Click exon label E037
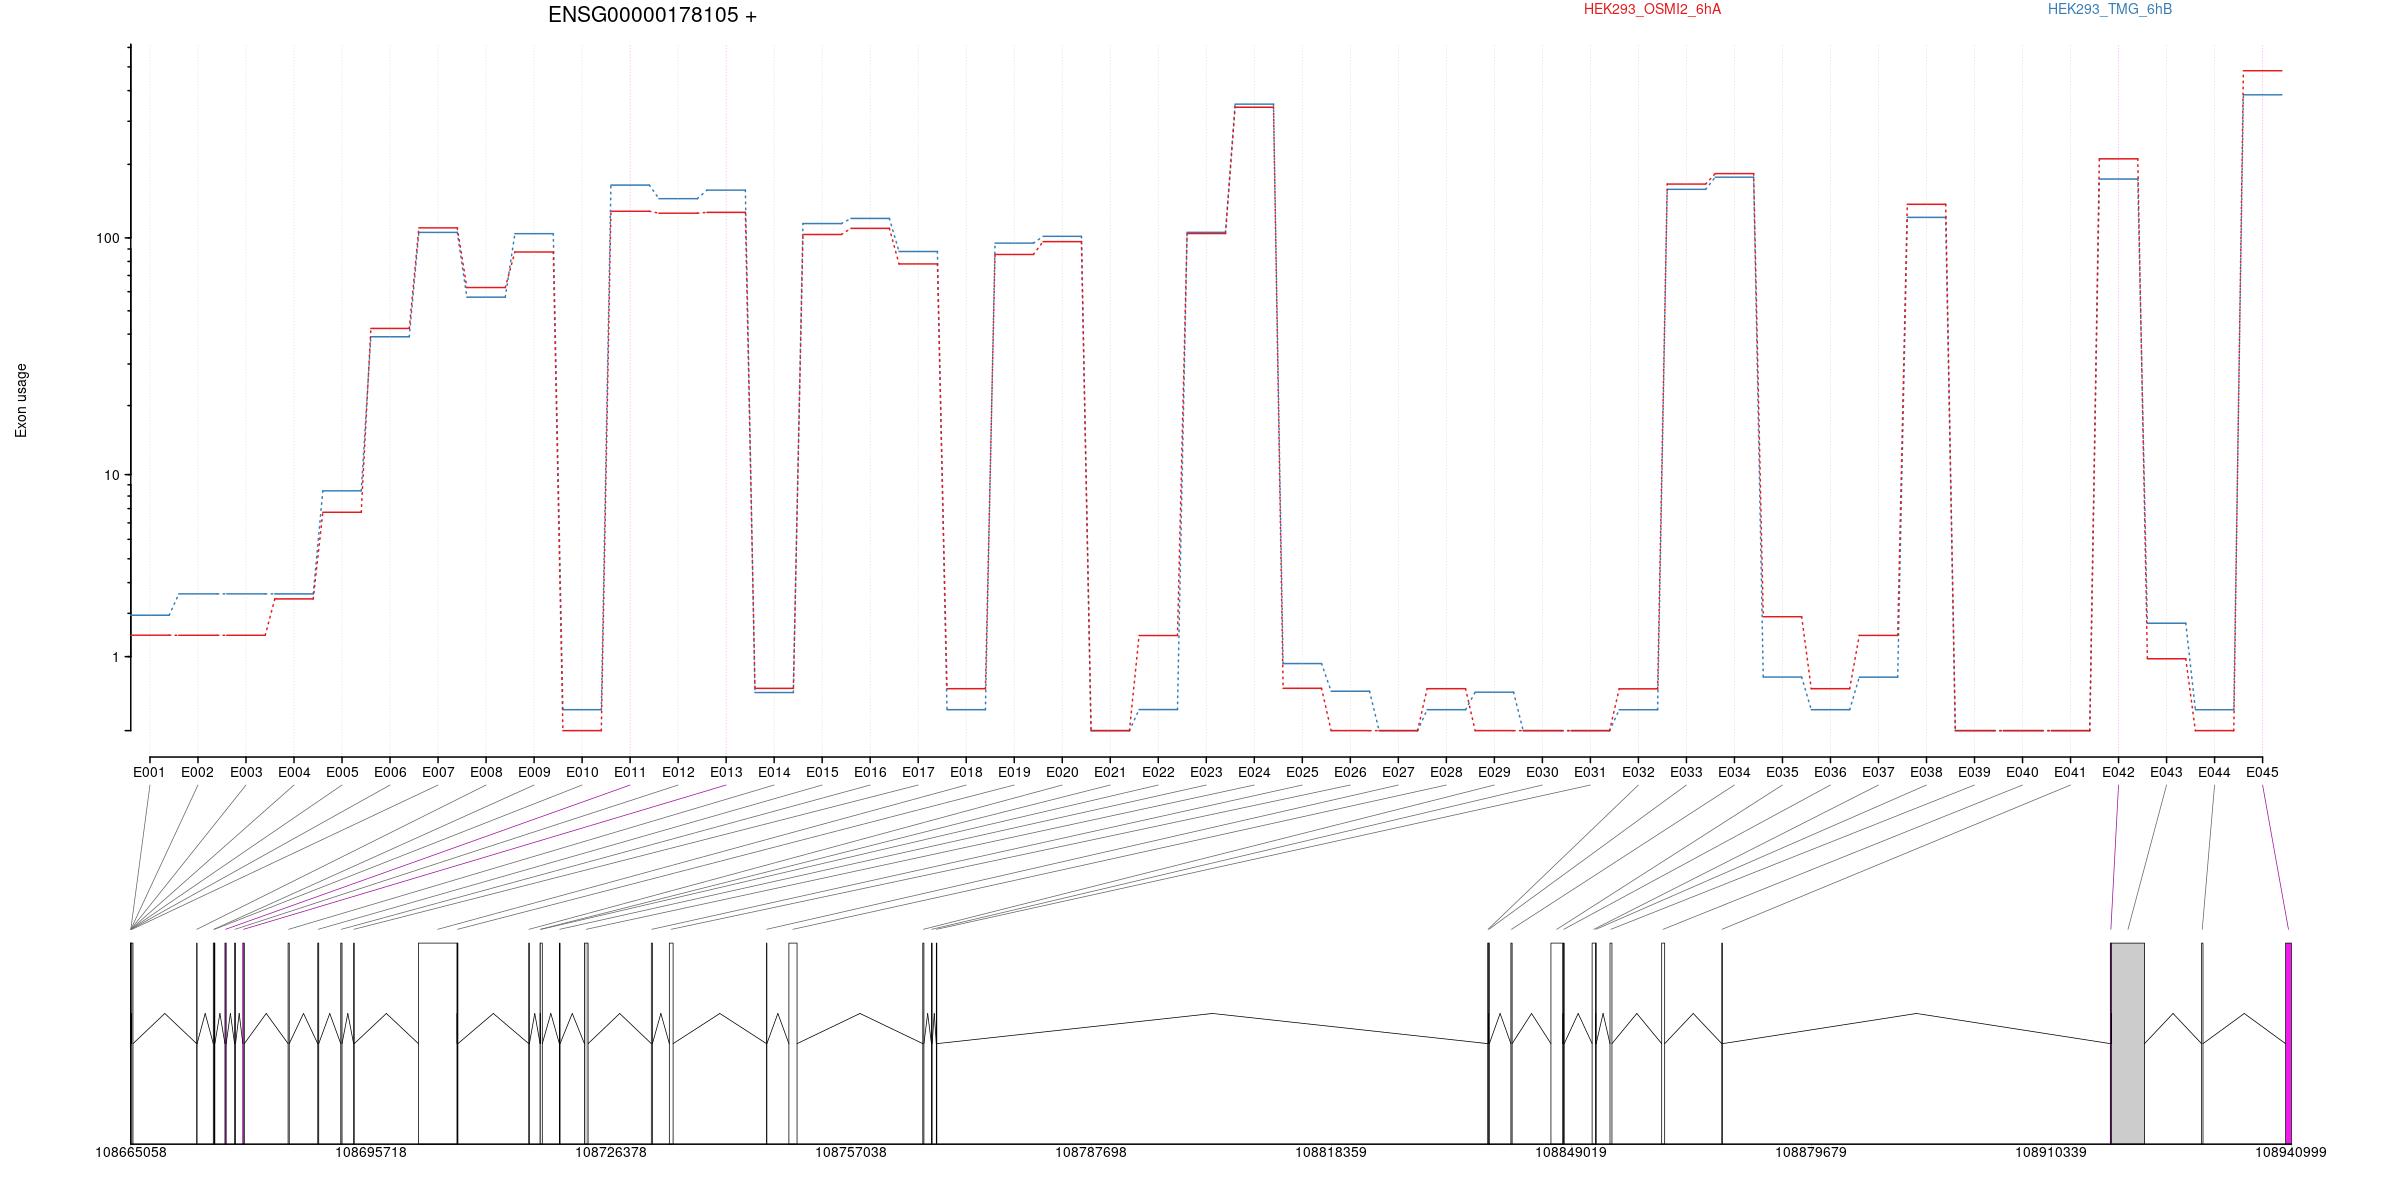 tap(1878, 772)
